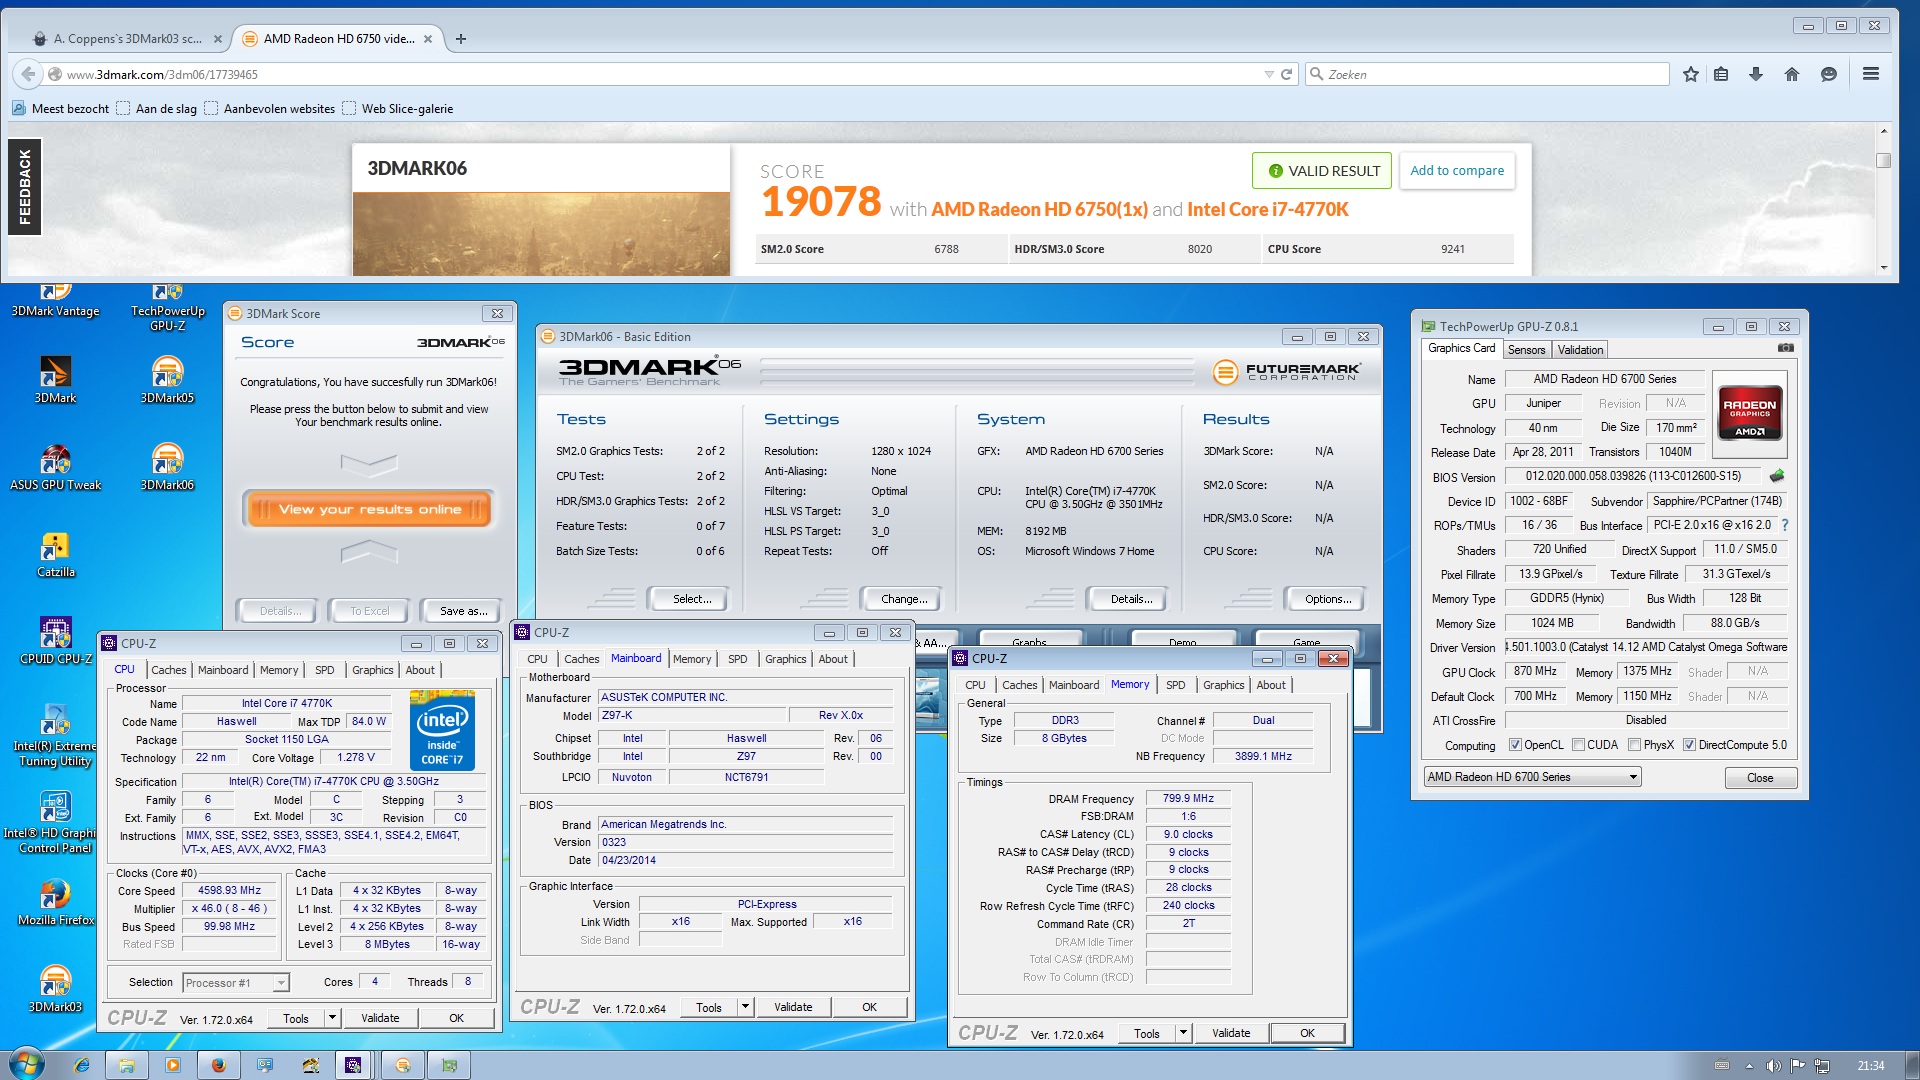
Task: Toggle the DirectCompute 5.0 checkbox in GPU-Z
Action: click(1690, 745)
